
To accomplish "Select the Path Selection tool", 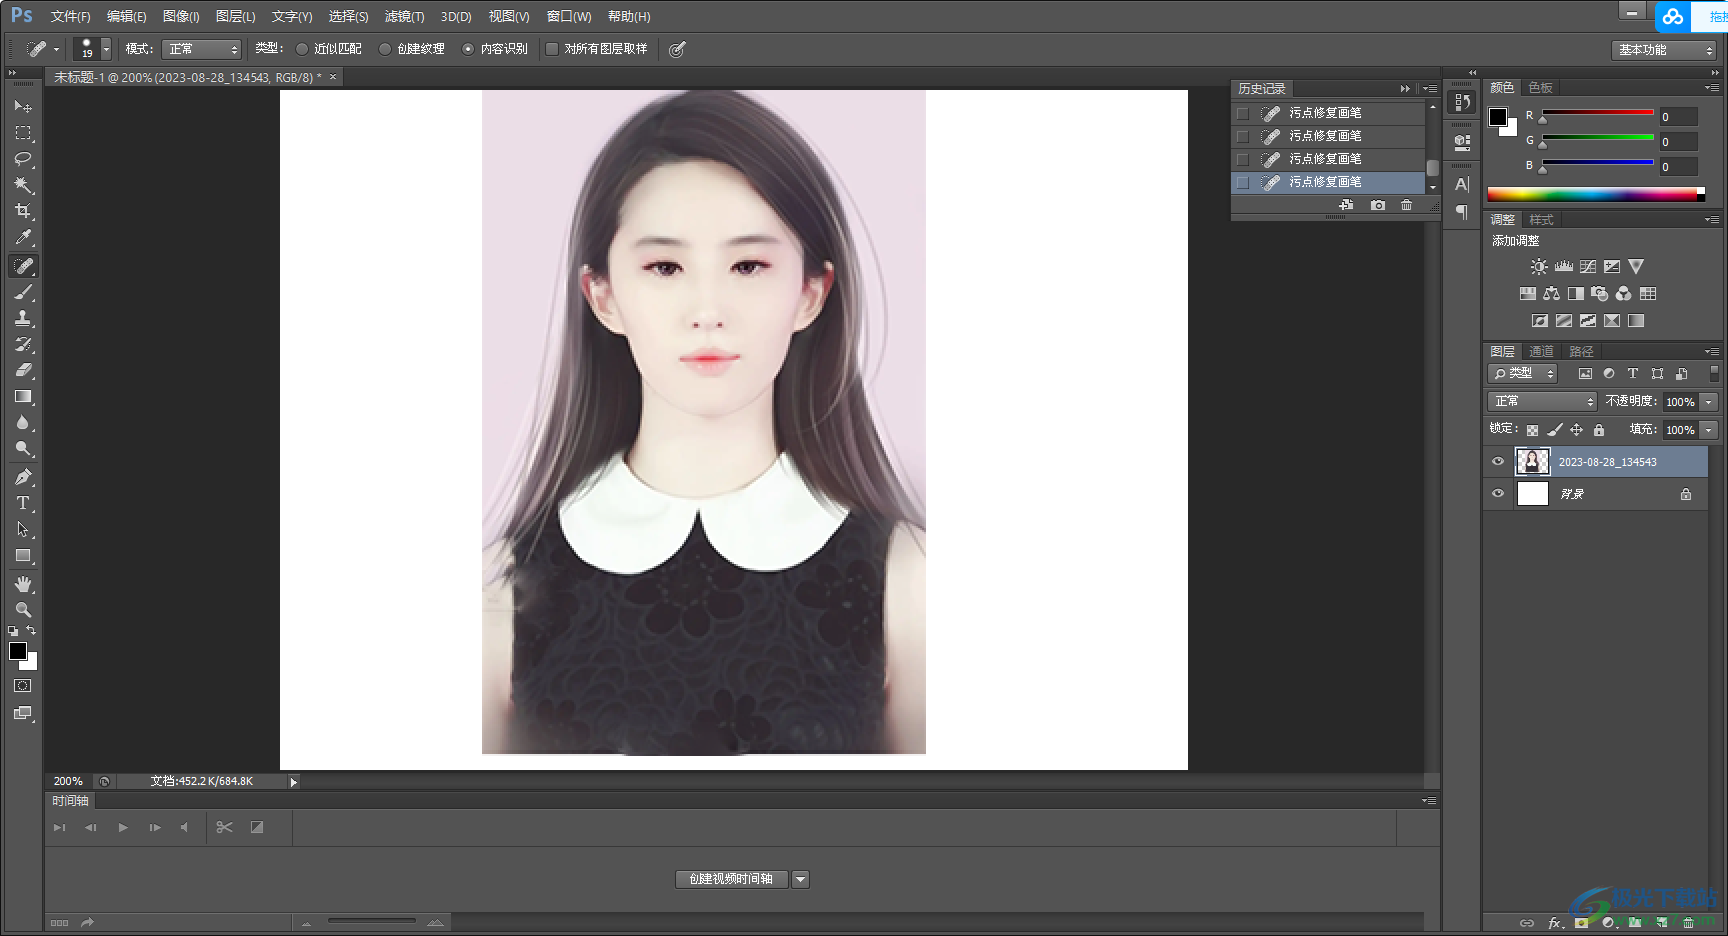I will pos(23,529).
